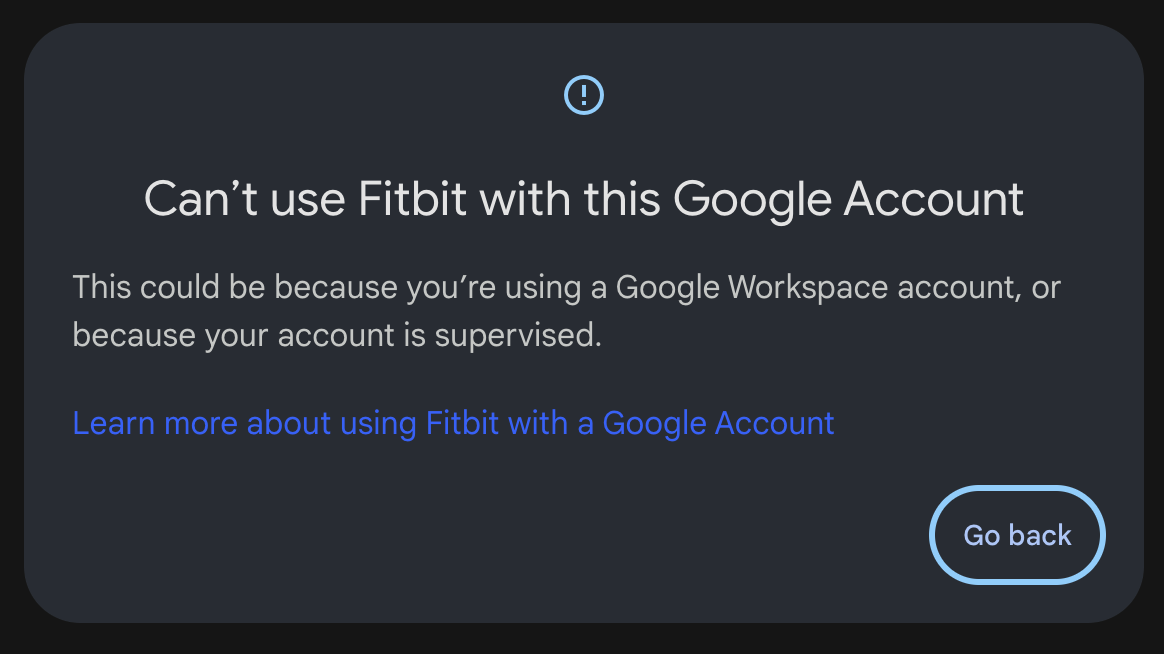Click the highlighted Go back pill button
Screen dimensions: 1164x654
(1017, 535)
